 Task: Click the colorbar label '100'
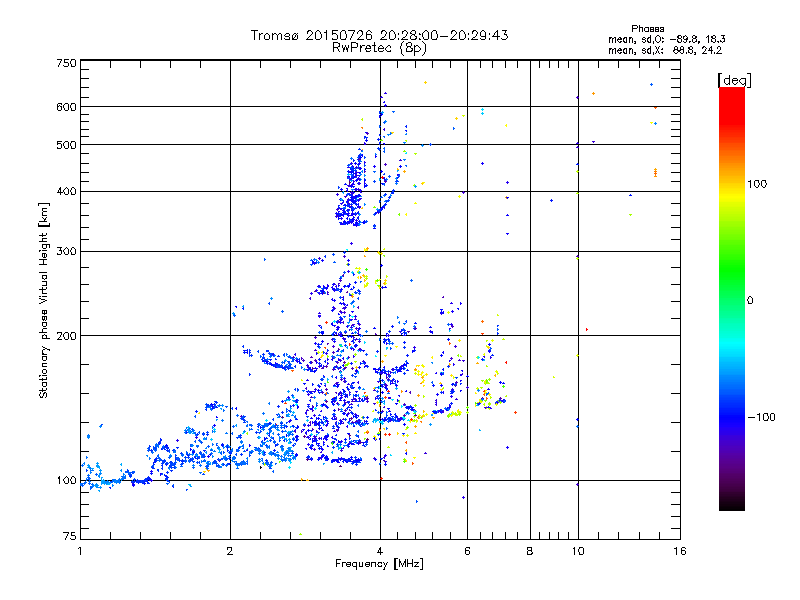pyautogui.click(x=757, y=184)
